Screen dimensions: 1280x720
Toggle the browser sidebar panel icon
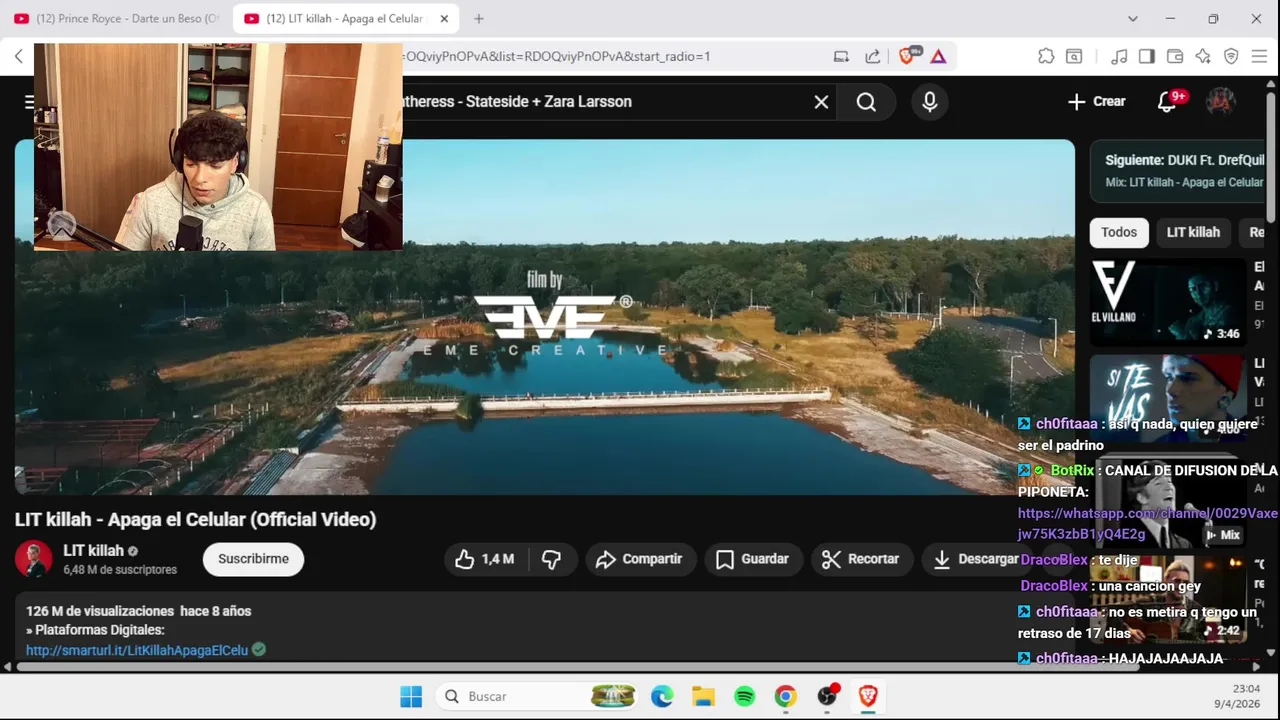(x=1147, y=56)
